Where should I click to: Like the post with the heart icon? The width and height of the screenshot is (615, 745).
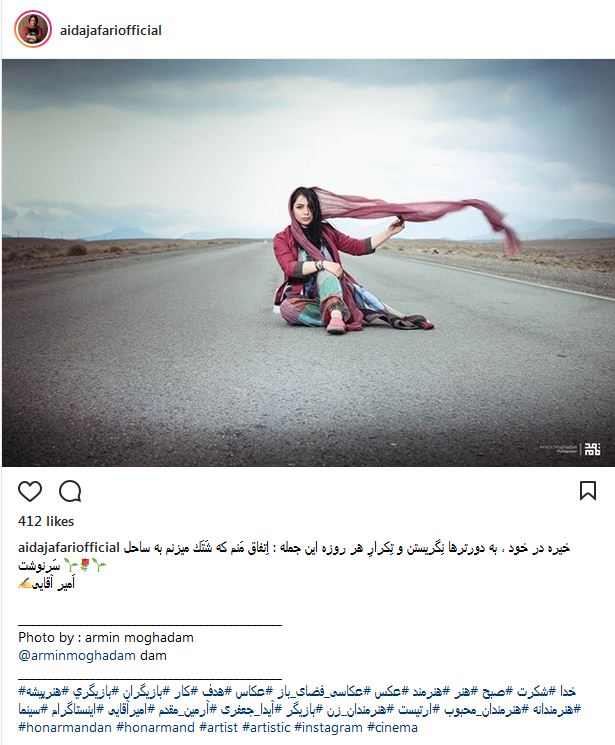[x=30, y=491]
